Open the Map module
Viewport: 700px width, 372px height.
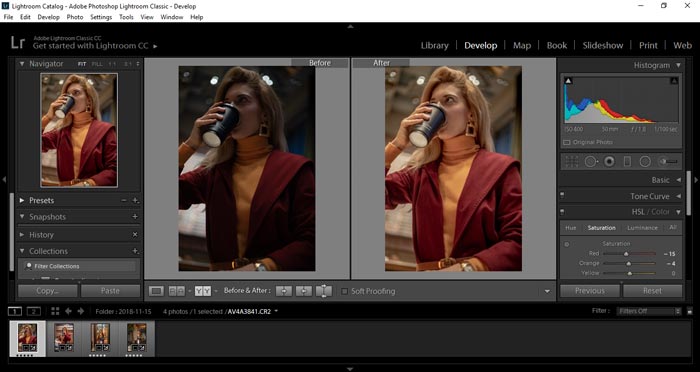[x=521, y=46]
